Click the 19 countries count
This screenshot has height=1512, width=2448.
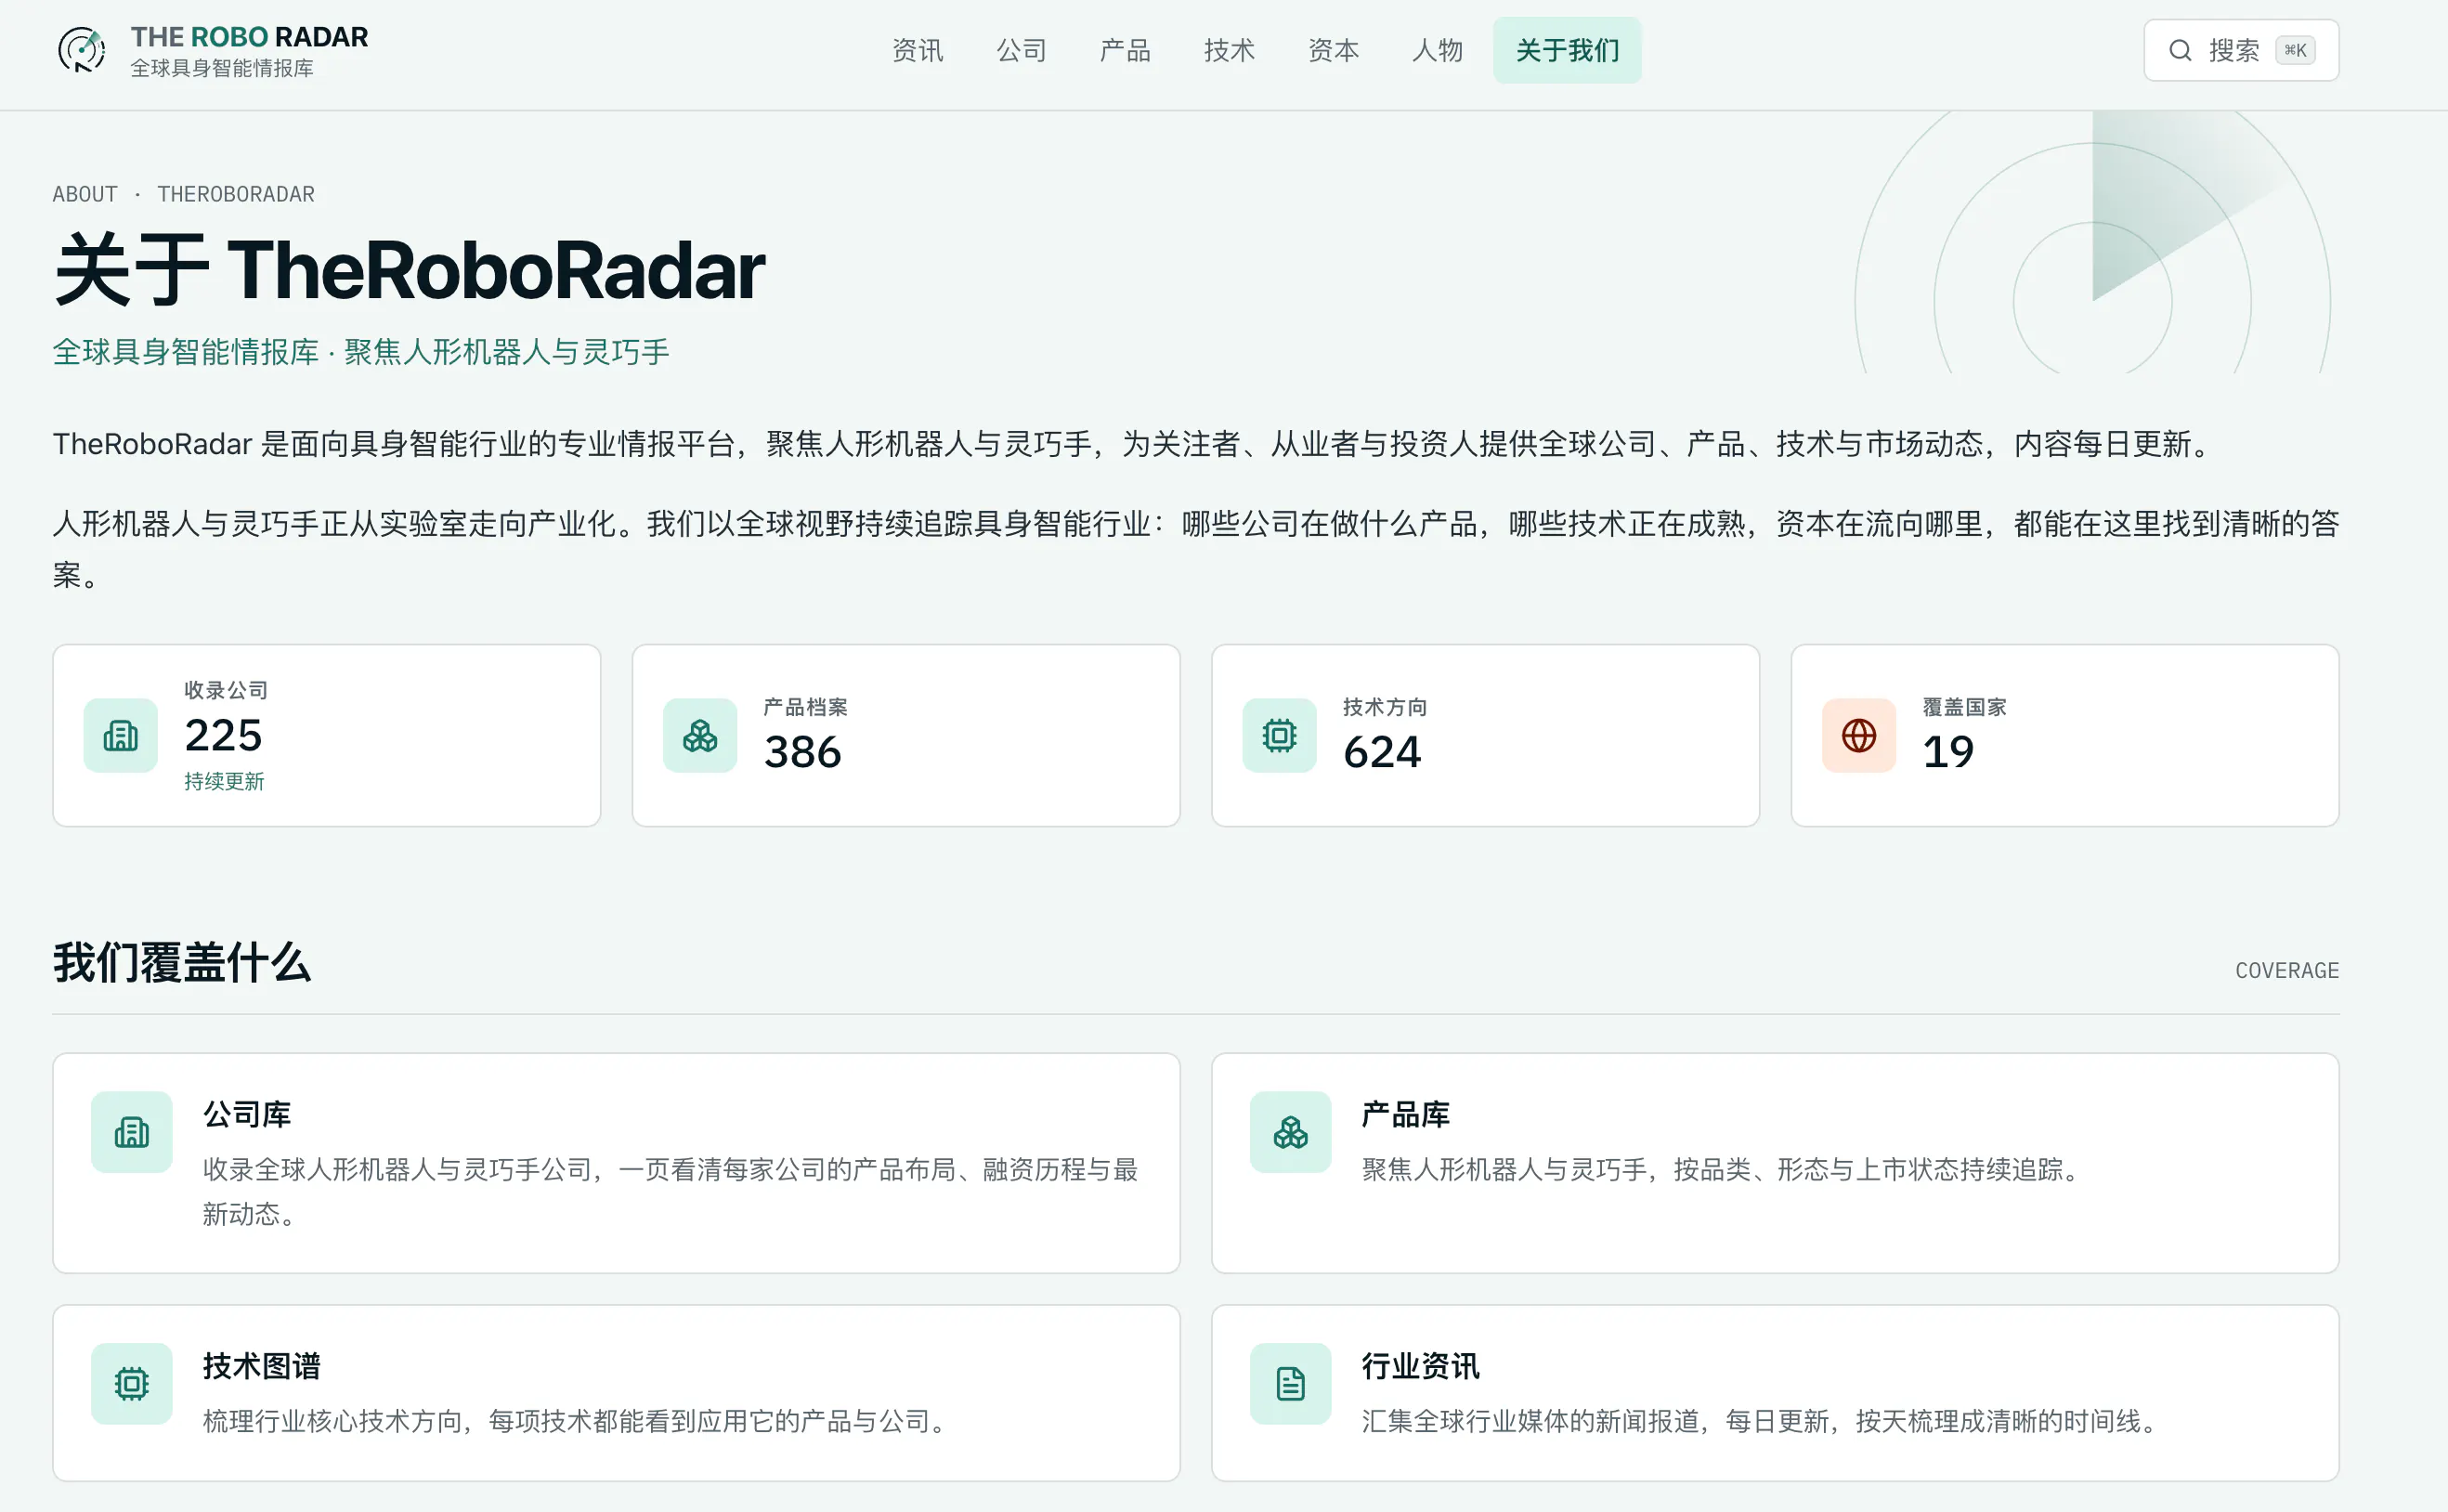pos(1948,752)
